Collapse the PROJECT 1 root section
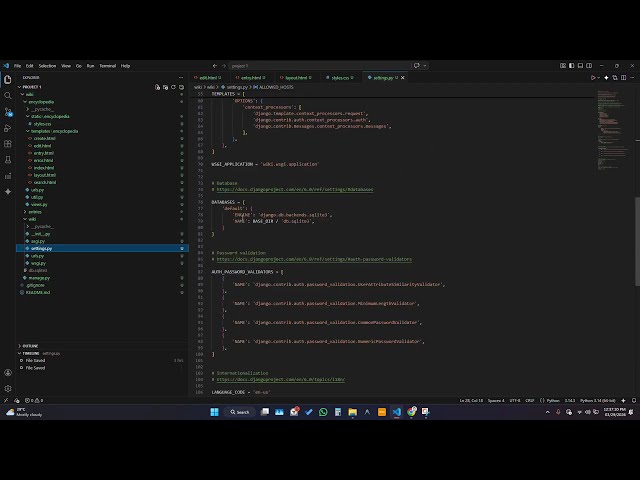 pos(32,87)
